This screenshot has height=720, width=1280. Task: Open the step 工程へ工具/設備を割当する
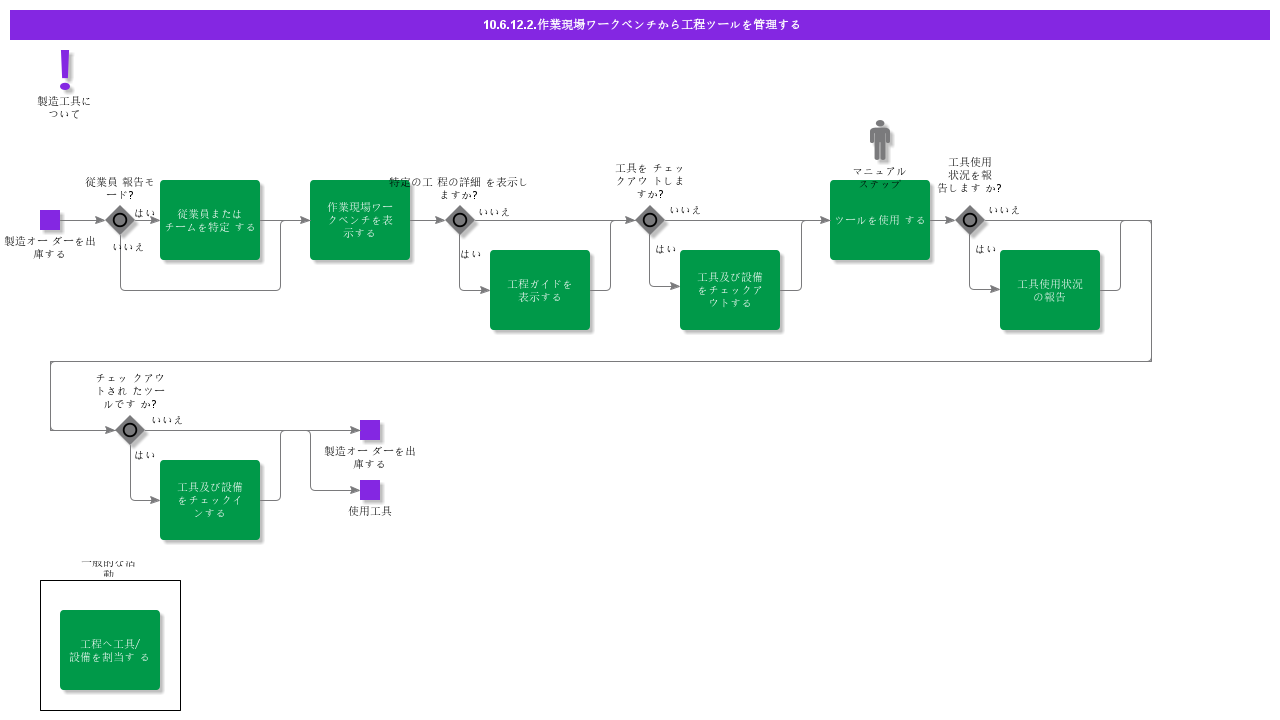point(110,650)
